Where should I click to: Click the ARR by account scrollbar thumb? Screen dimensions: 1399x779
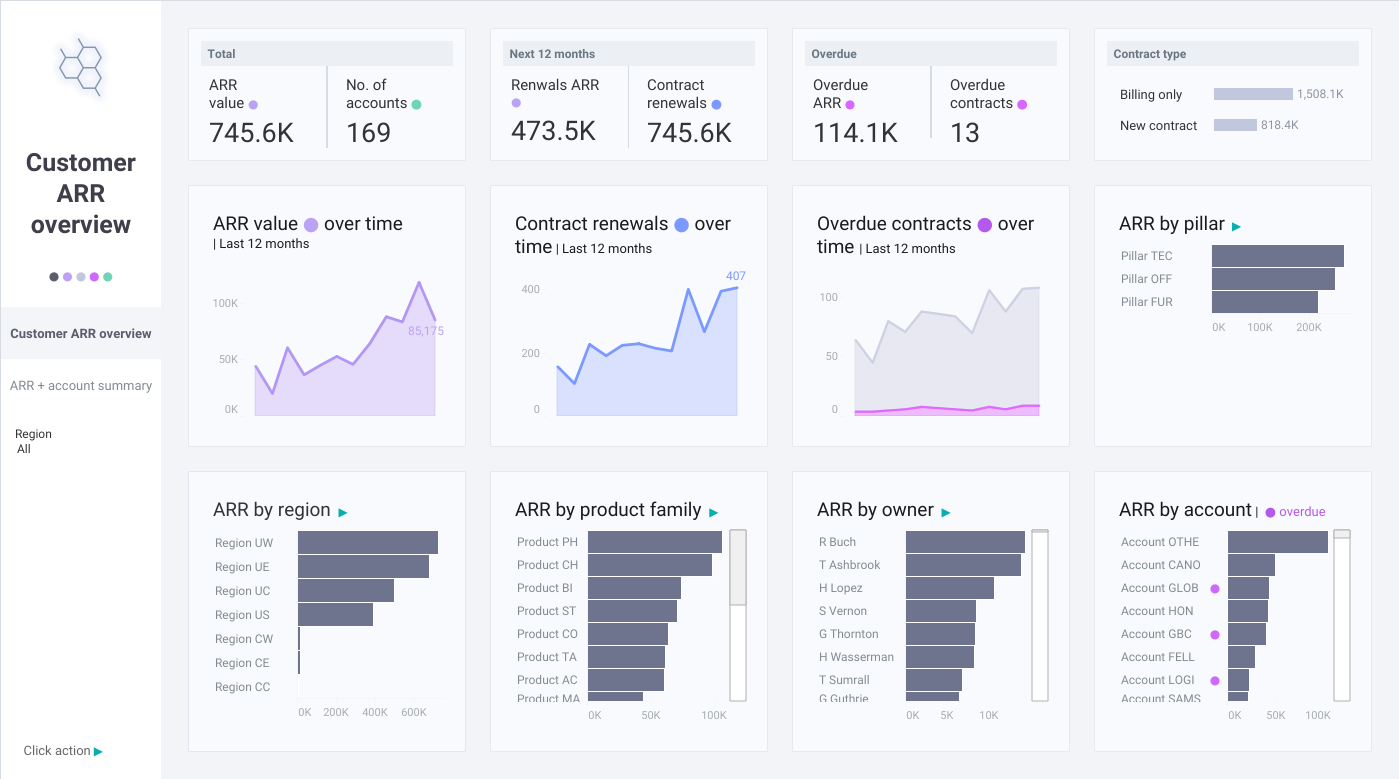1342,534
